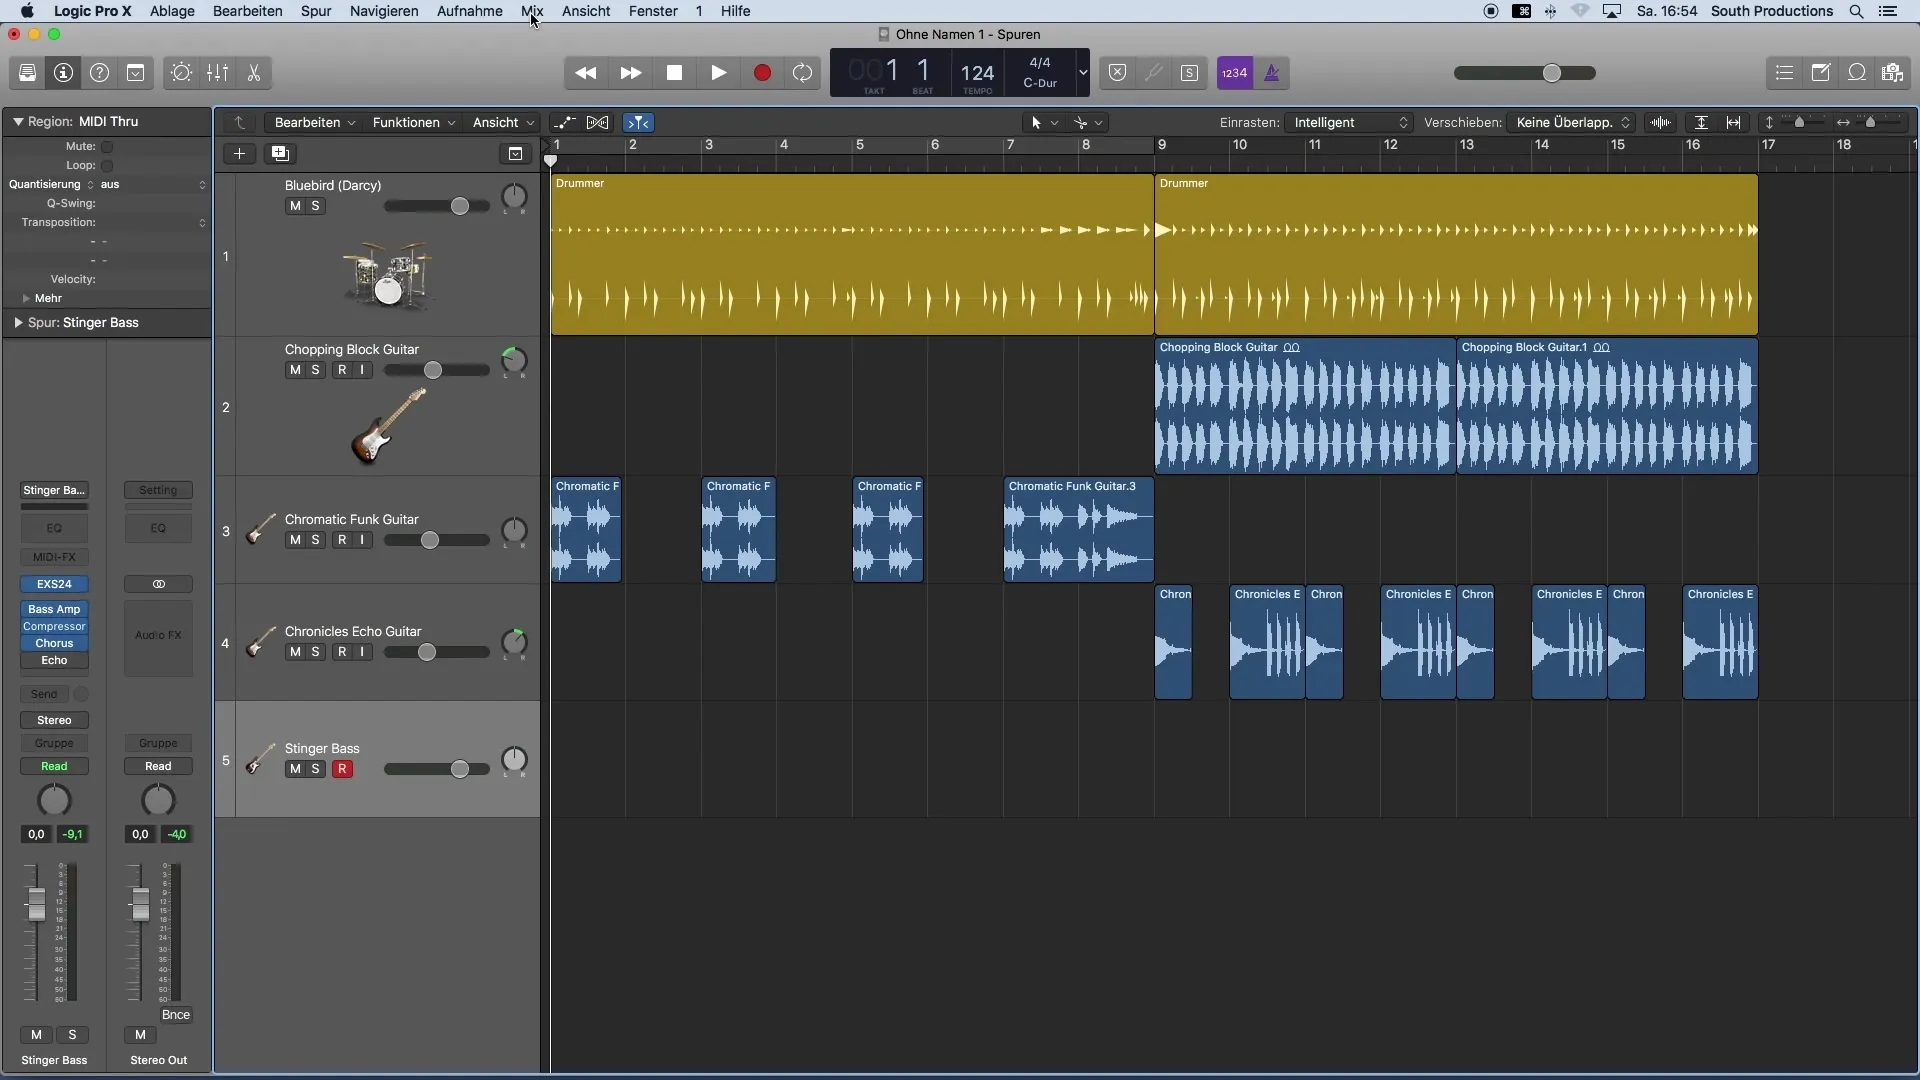Viewport: 1920px width, 1080px height.
Task: Start playback with the Play button
Action: pos(718,73)
